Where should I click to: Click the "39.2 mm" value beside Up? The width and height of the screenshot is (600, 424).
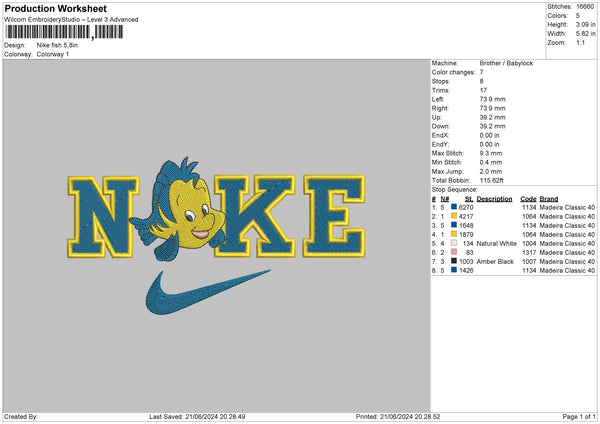(492, 117)
